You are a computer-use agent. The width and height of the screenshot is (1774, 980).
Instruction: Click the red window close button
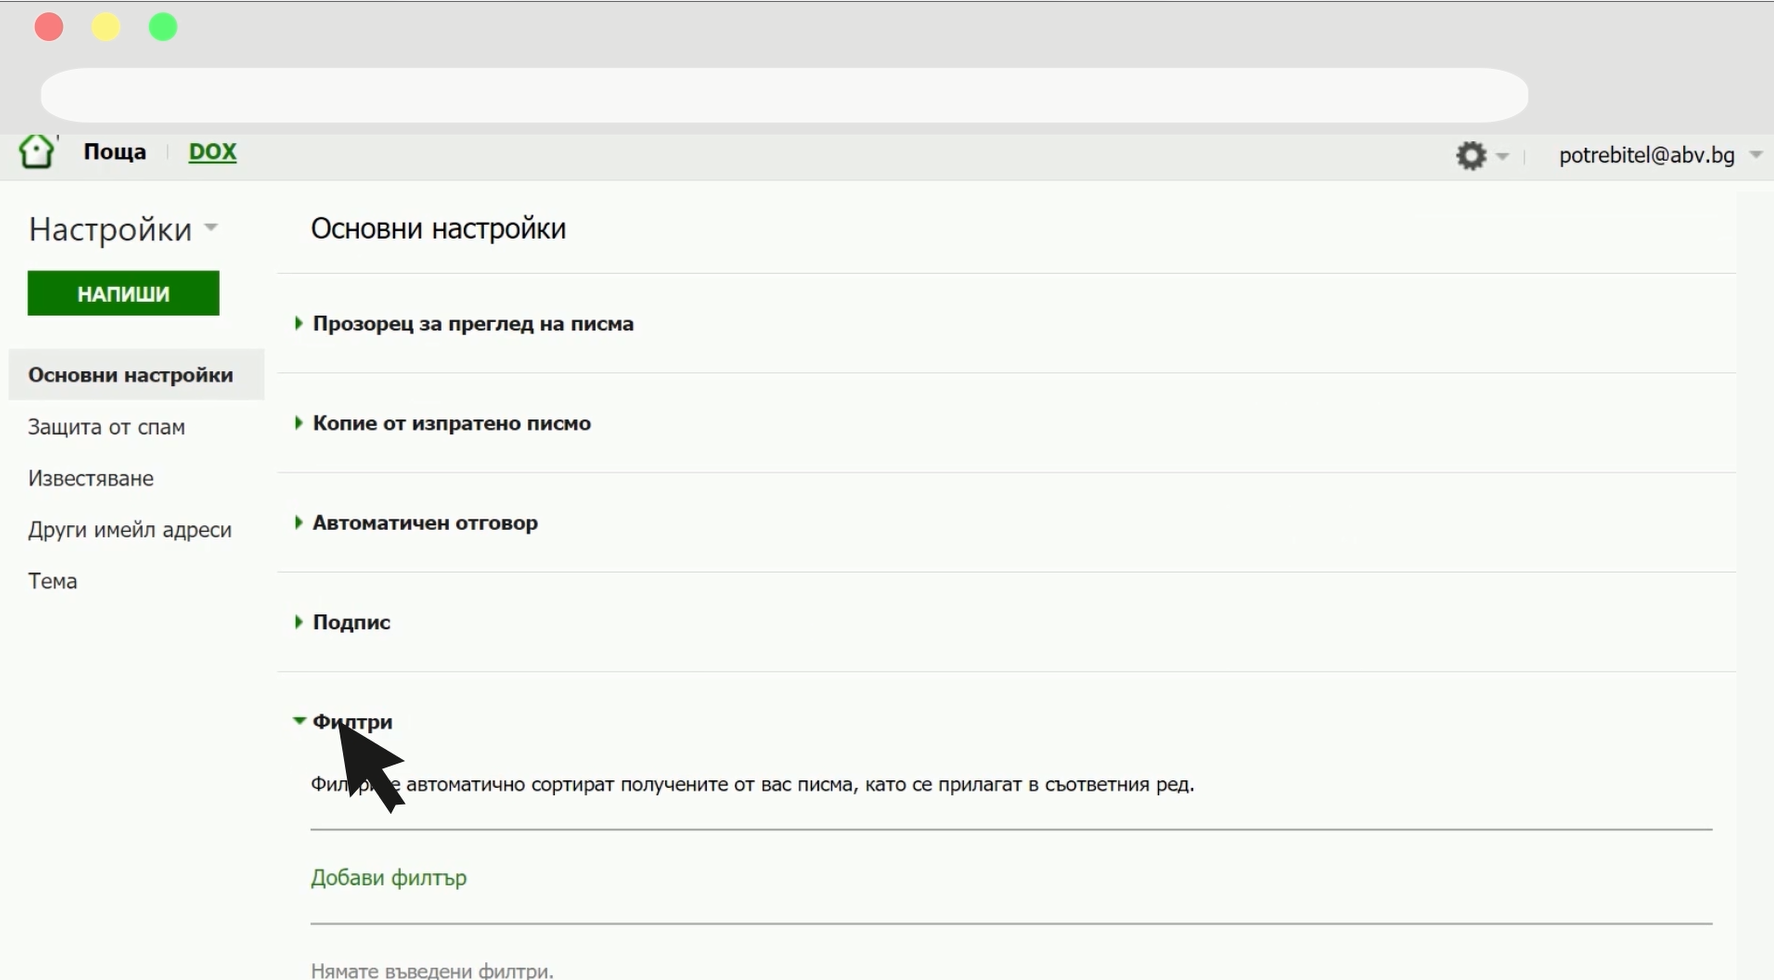point(49,27)
